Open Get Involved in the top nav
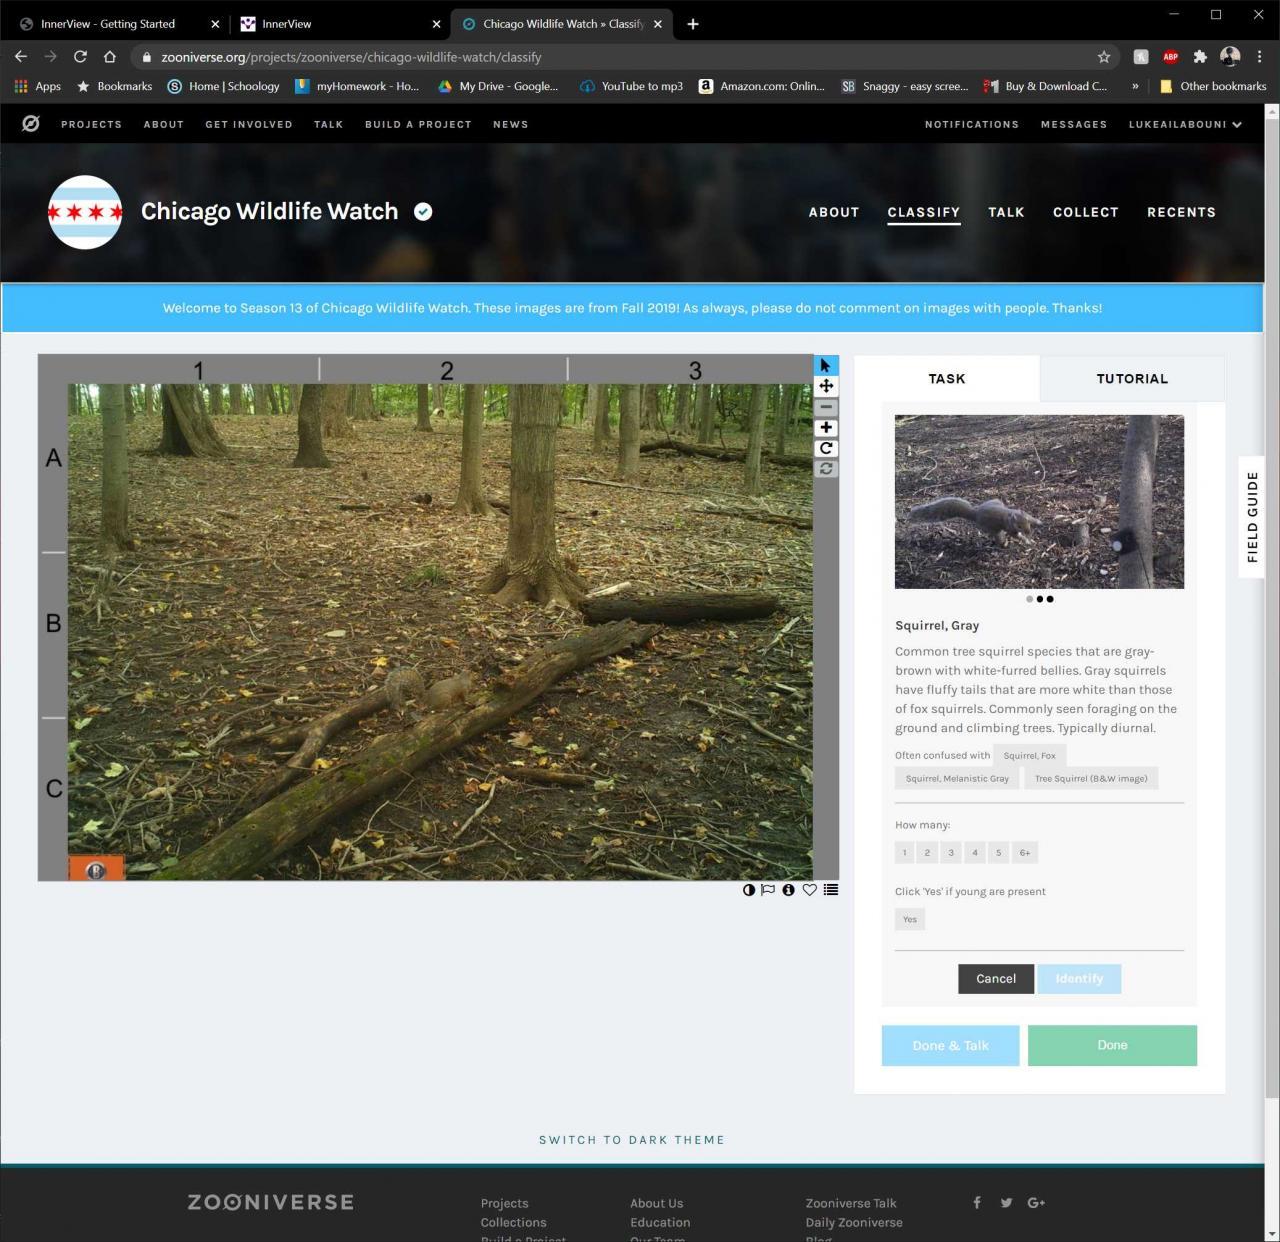Image resolution: width=1280 pixels, height=1242 pixels. click(249, 124)
